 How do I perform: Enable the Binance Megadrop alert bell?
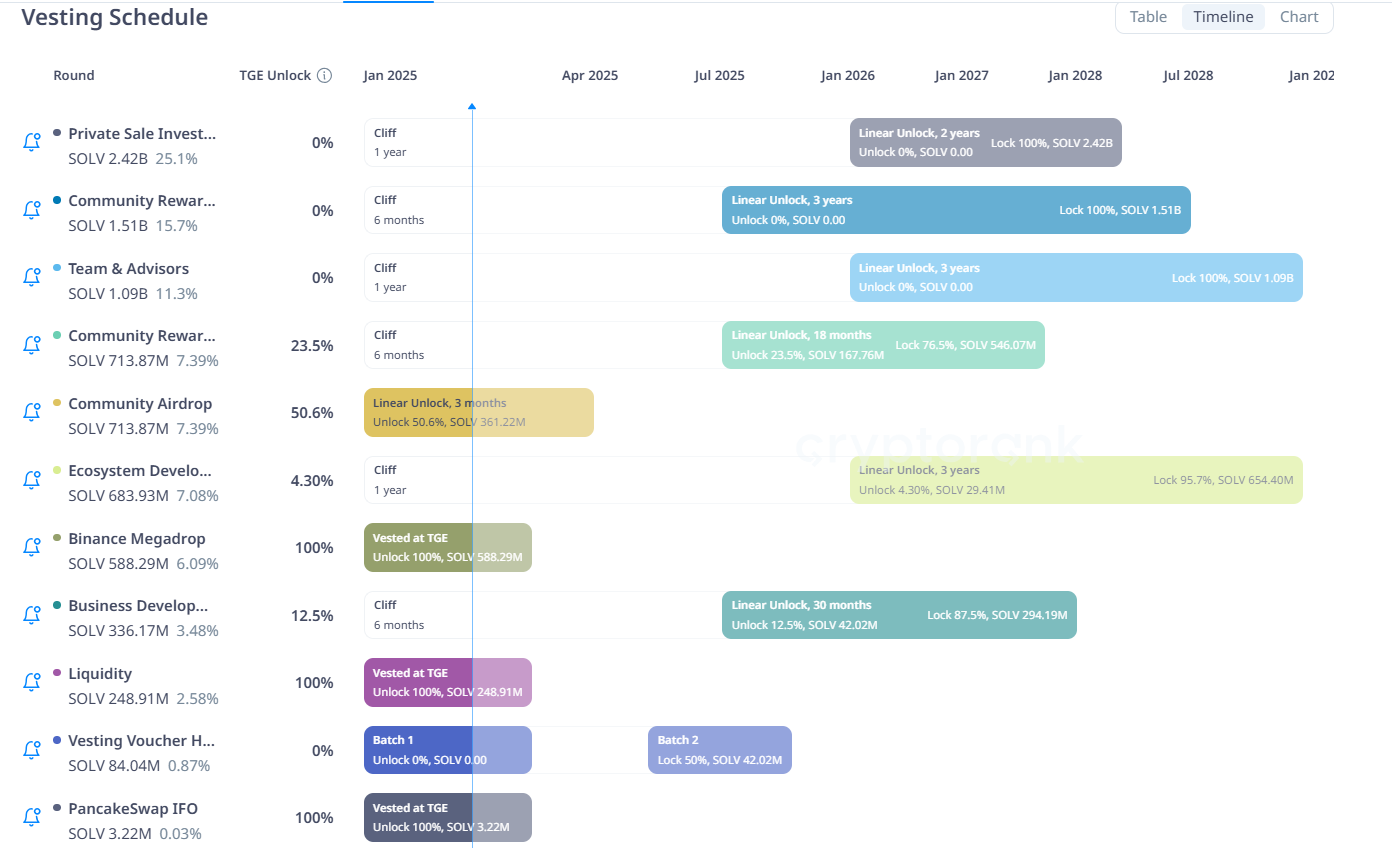click(31, 548)
